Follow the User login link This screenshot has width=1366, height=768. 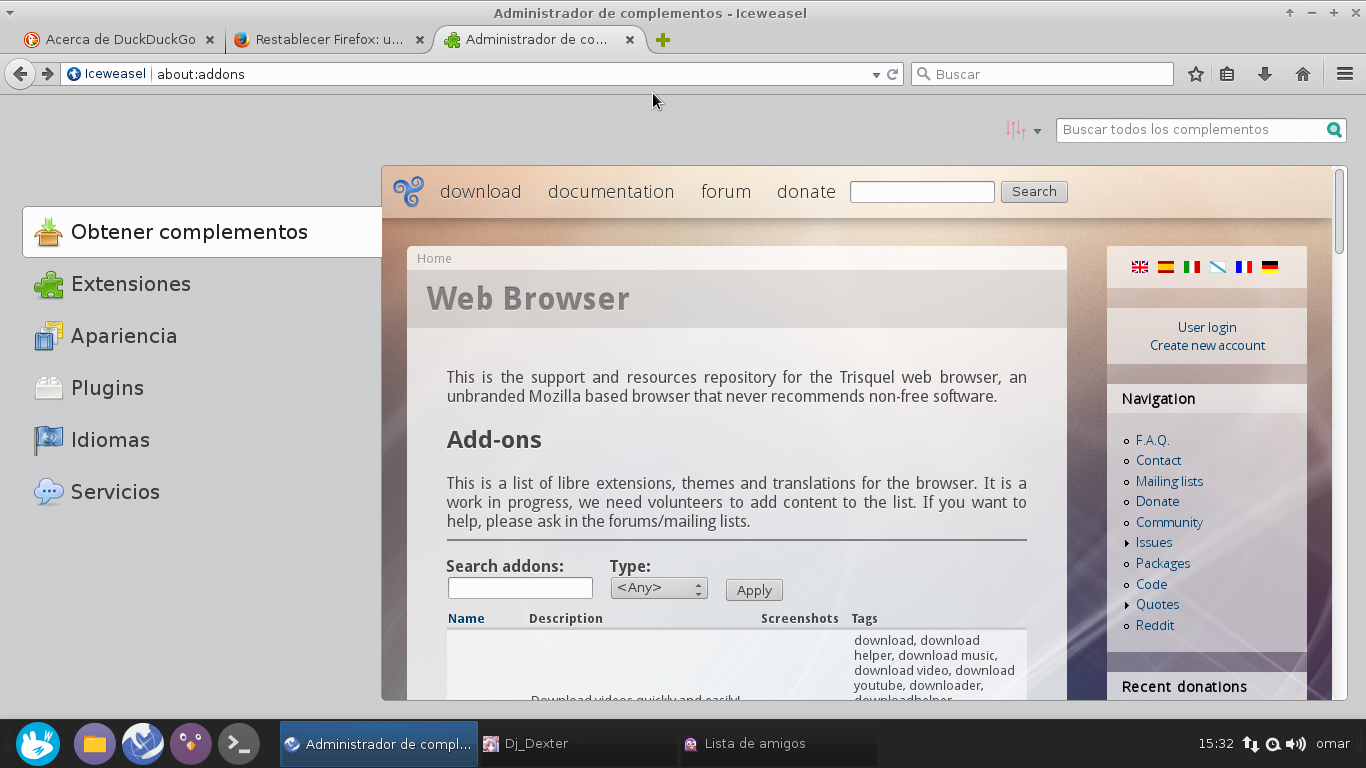[1207, 327]
